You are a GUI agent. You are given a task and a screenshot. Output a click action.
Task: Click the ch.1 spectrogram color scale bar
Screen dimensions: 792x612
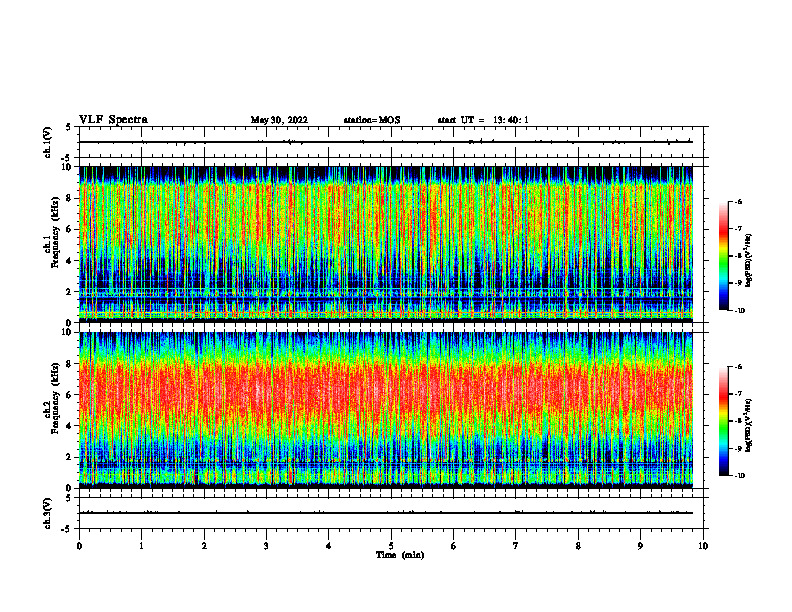point(723,256)
